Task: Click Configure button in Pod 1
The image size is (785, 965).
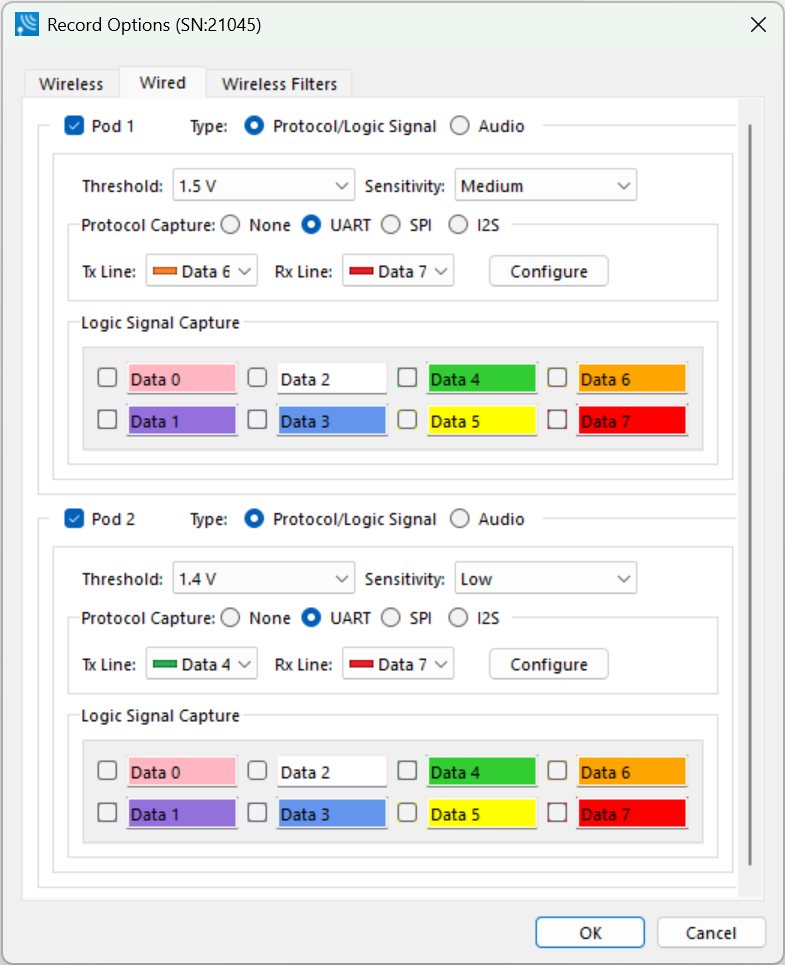Action: pyautogui.click(x=549, y=271)
